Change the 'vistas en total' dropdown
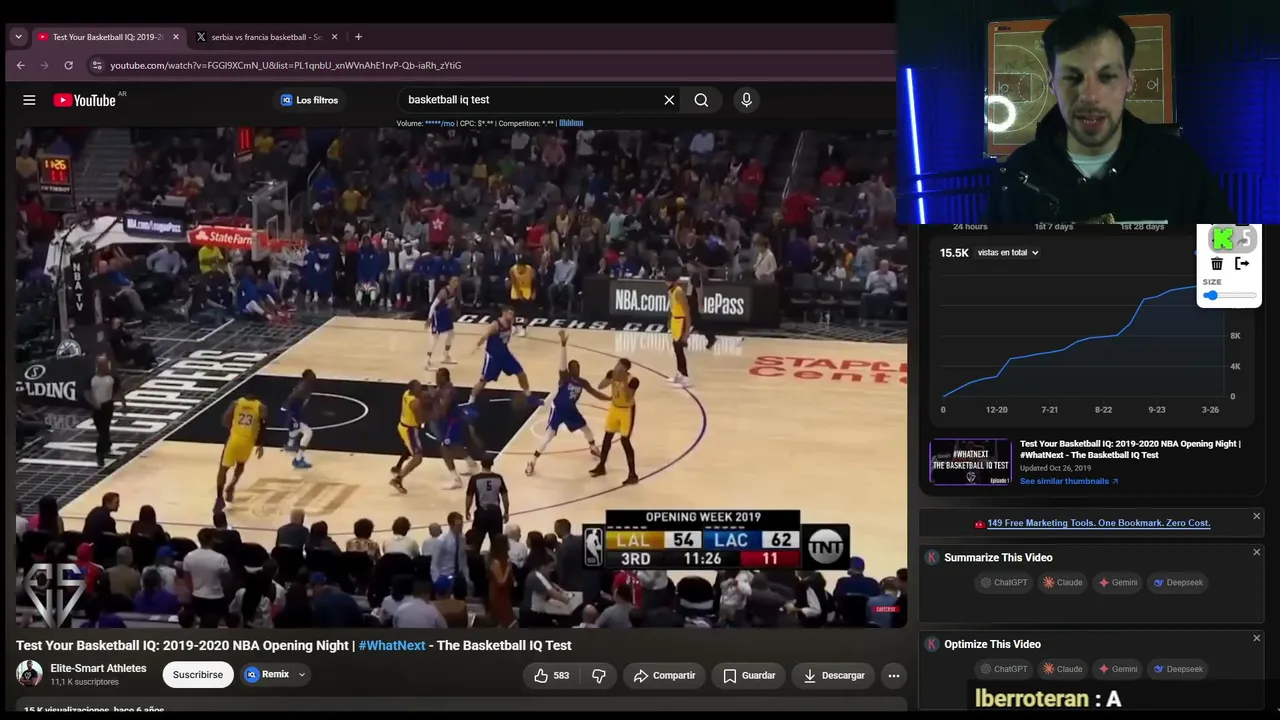This screenshot has width=1280, height=720. coord(1008,253)
